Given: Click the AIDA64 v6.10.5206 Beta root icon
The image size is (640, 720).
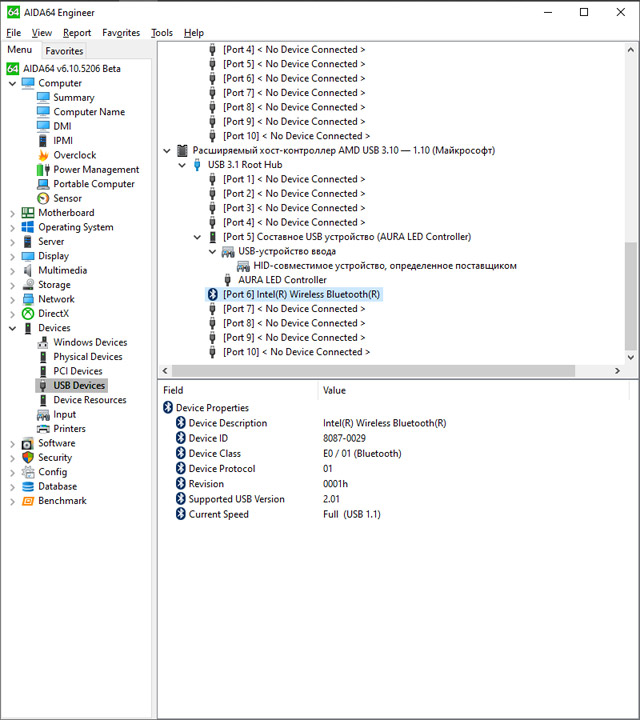Looking at the screenshot, I should (x=13, y=69).
